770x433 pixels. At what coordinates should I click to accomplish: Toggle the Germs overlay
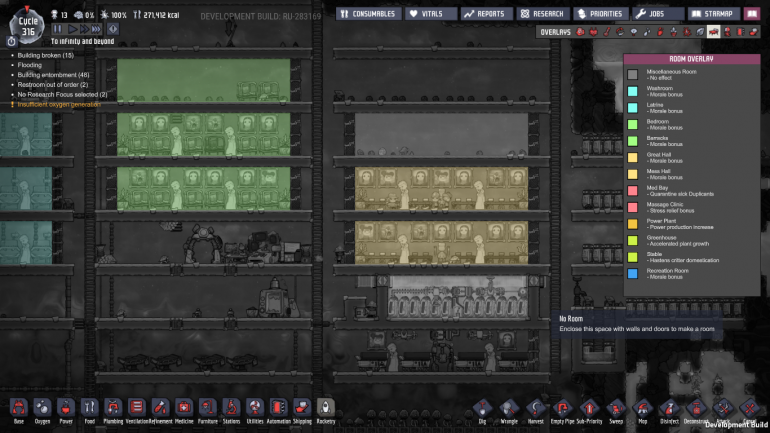pyautogui.click(x=687, y=32)
